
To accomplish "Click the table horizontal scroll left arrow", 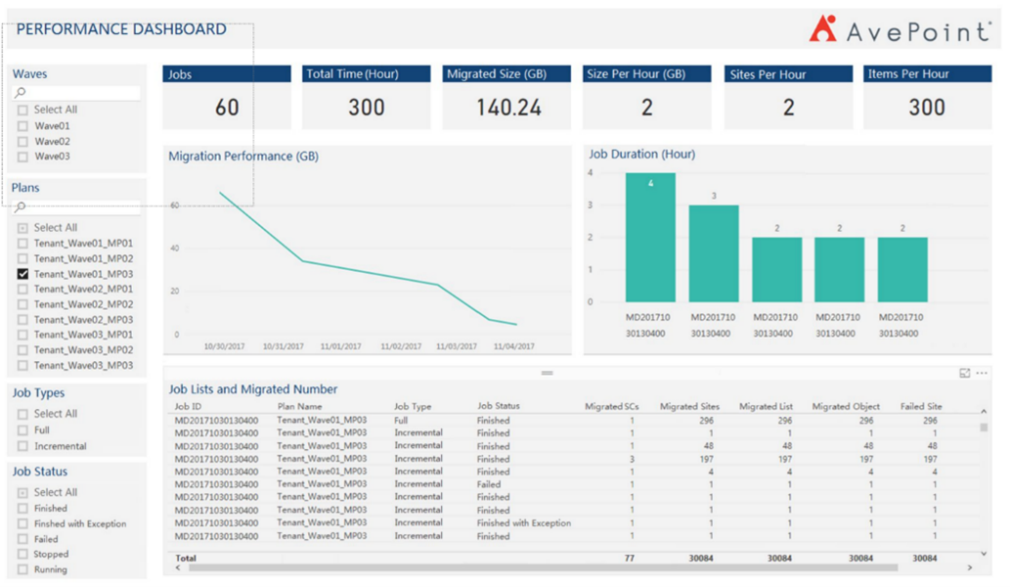I will pos(178,568).
